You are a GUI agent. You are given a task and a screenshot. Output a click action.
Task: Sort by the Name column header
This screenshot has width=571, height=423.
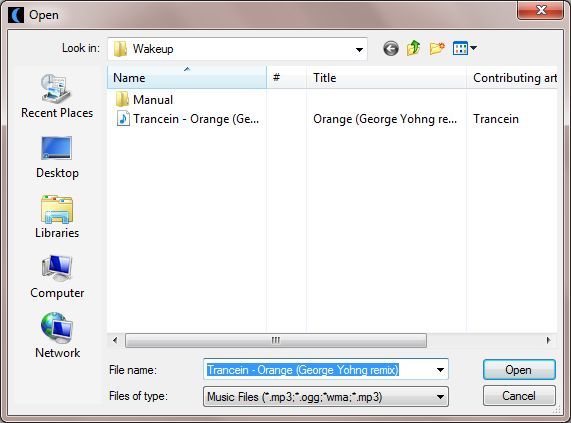187,78
